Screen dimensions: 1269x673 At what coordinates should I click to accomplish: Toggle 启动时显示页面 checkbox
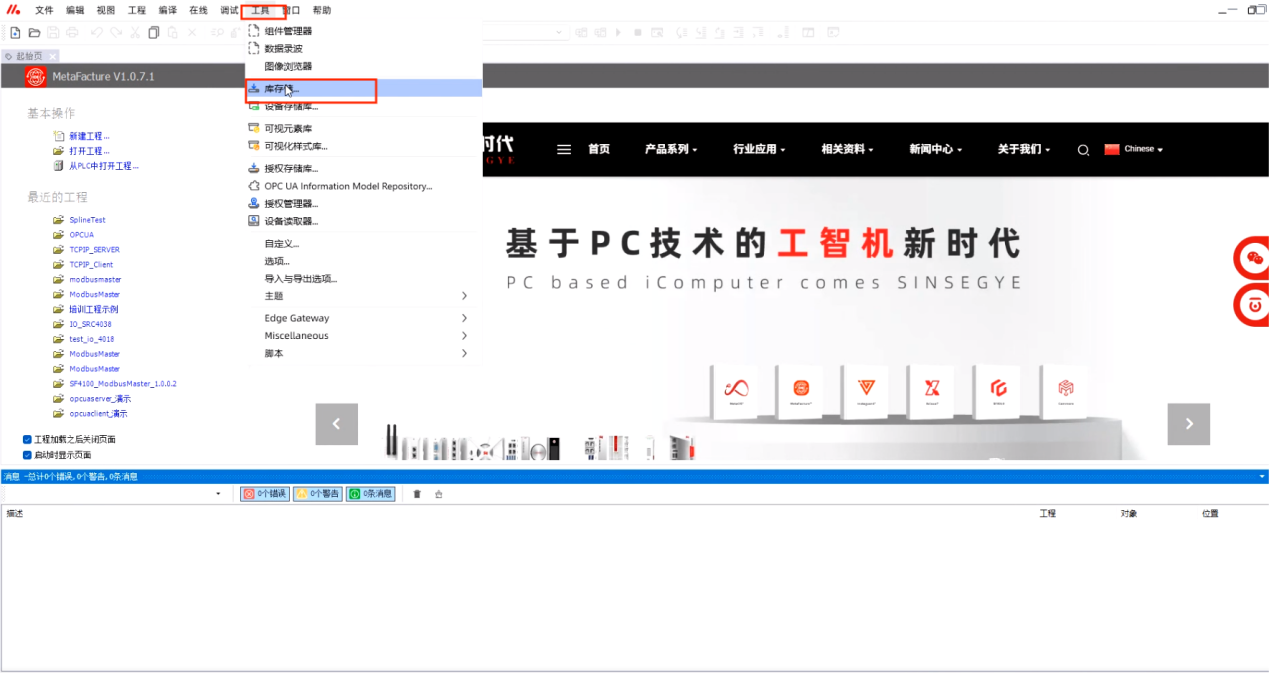click(x=27, y=455)
